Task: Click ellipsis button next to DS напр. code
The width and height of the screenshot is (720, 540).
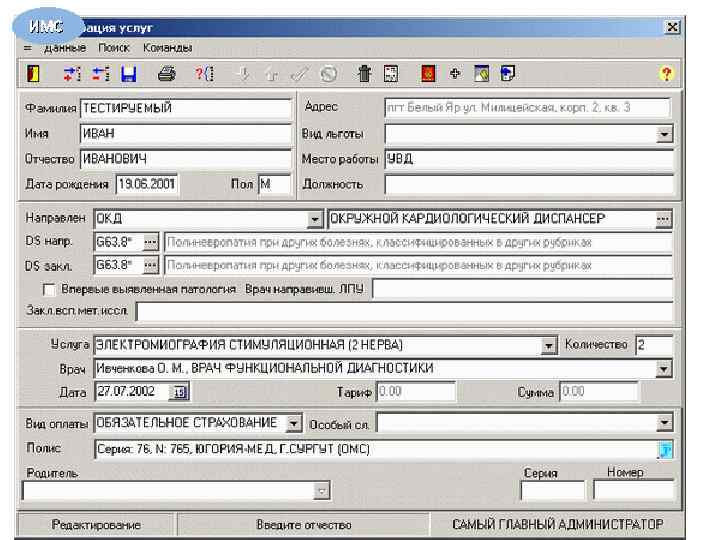Action: (150, 242)
